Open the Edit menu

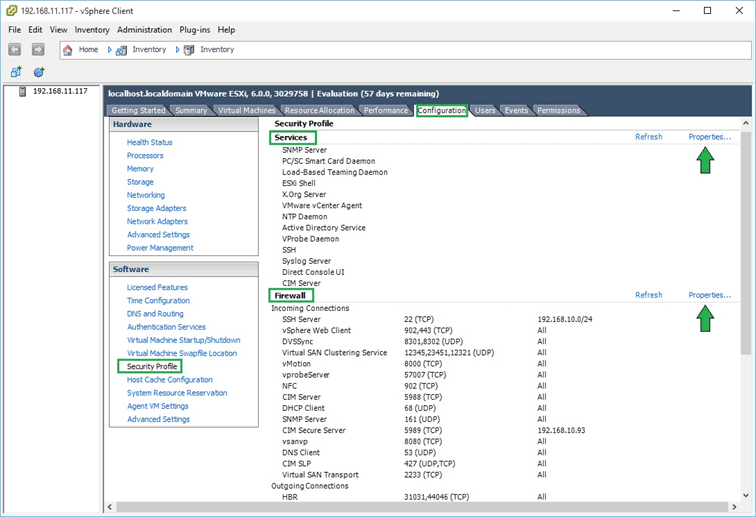point(35,30)
